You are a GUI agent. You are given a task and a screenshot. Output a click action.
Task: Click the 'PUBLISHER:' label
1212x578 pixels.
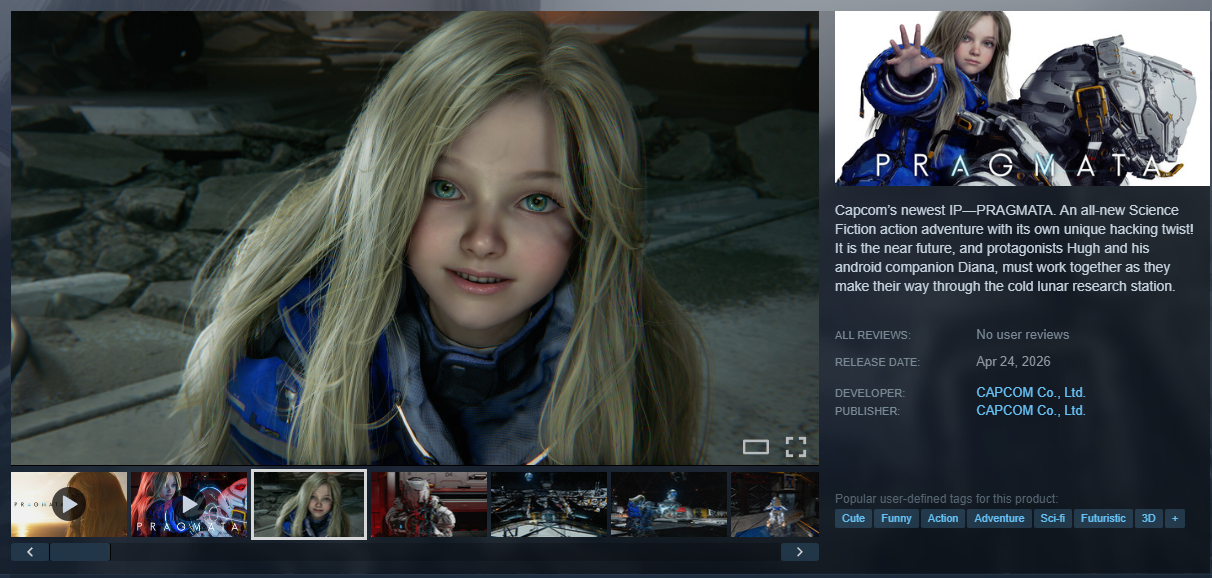[x=868, y=411]
